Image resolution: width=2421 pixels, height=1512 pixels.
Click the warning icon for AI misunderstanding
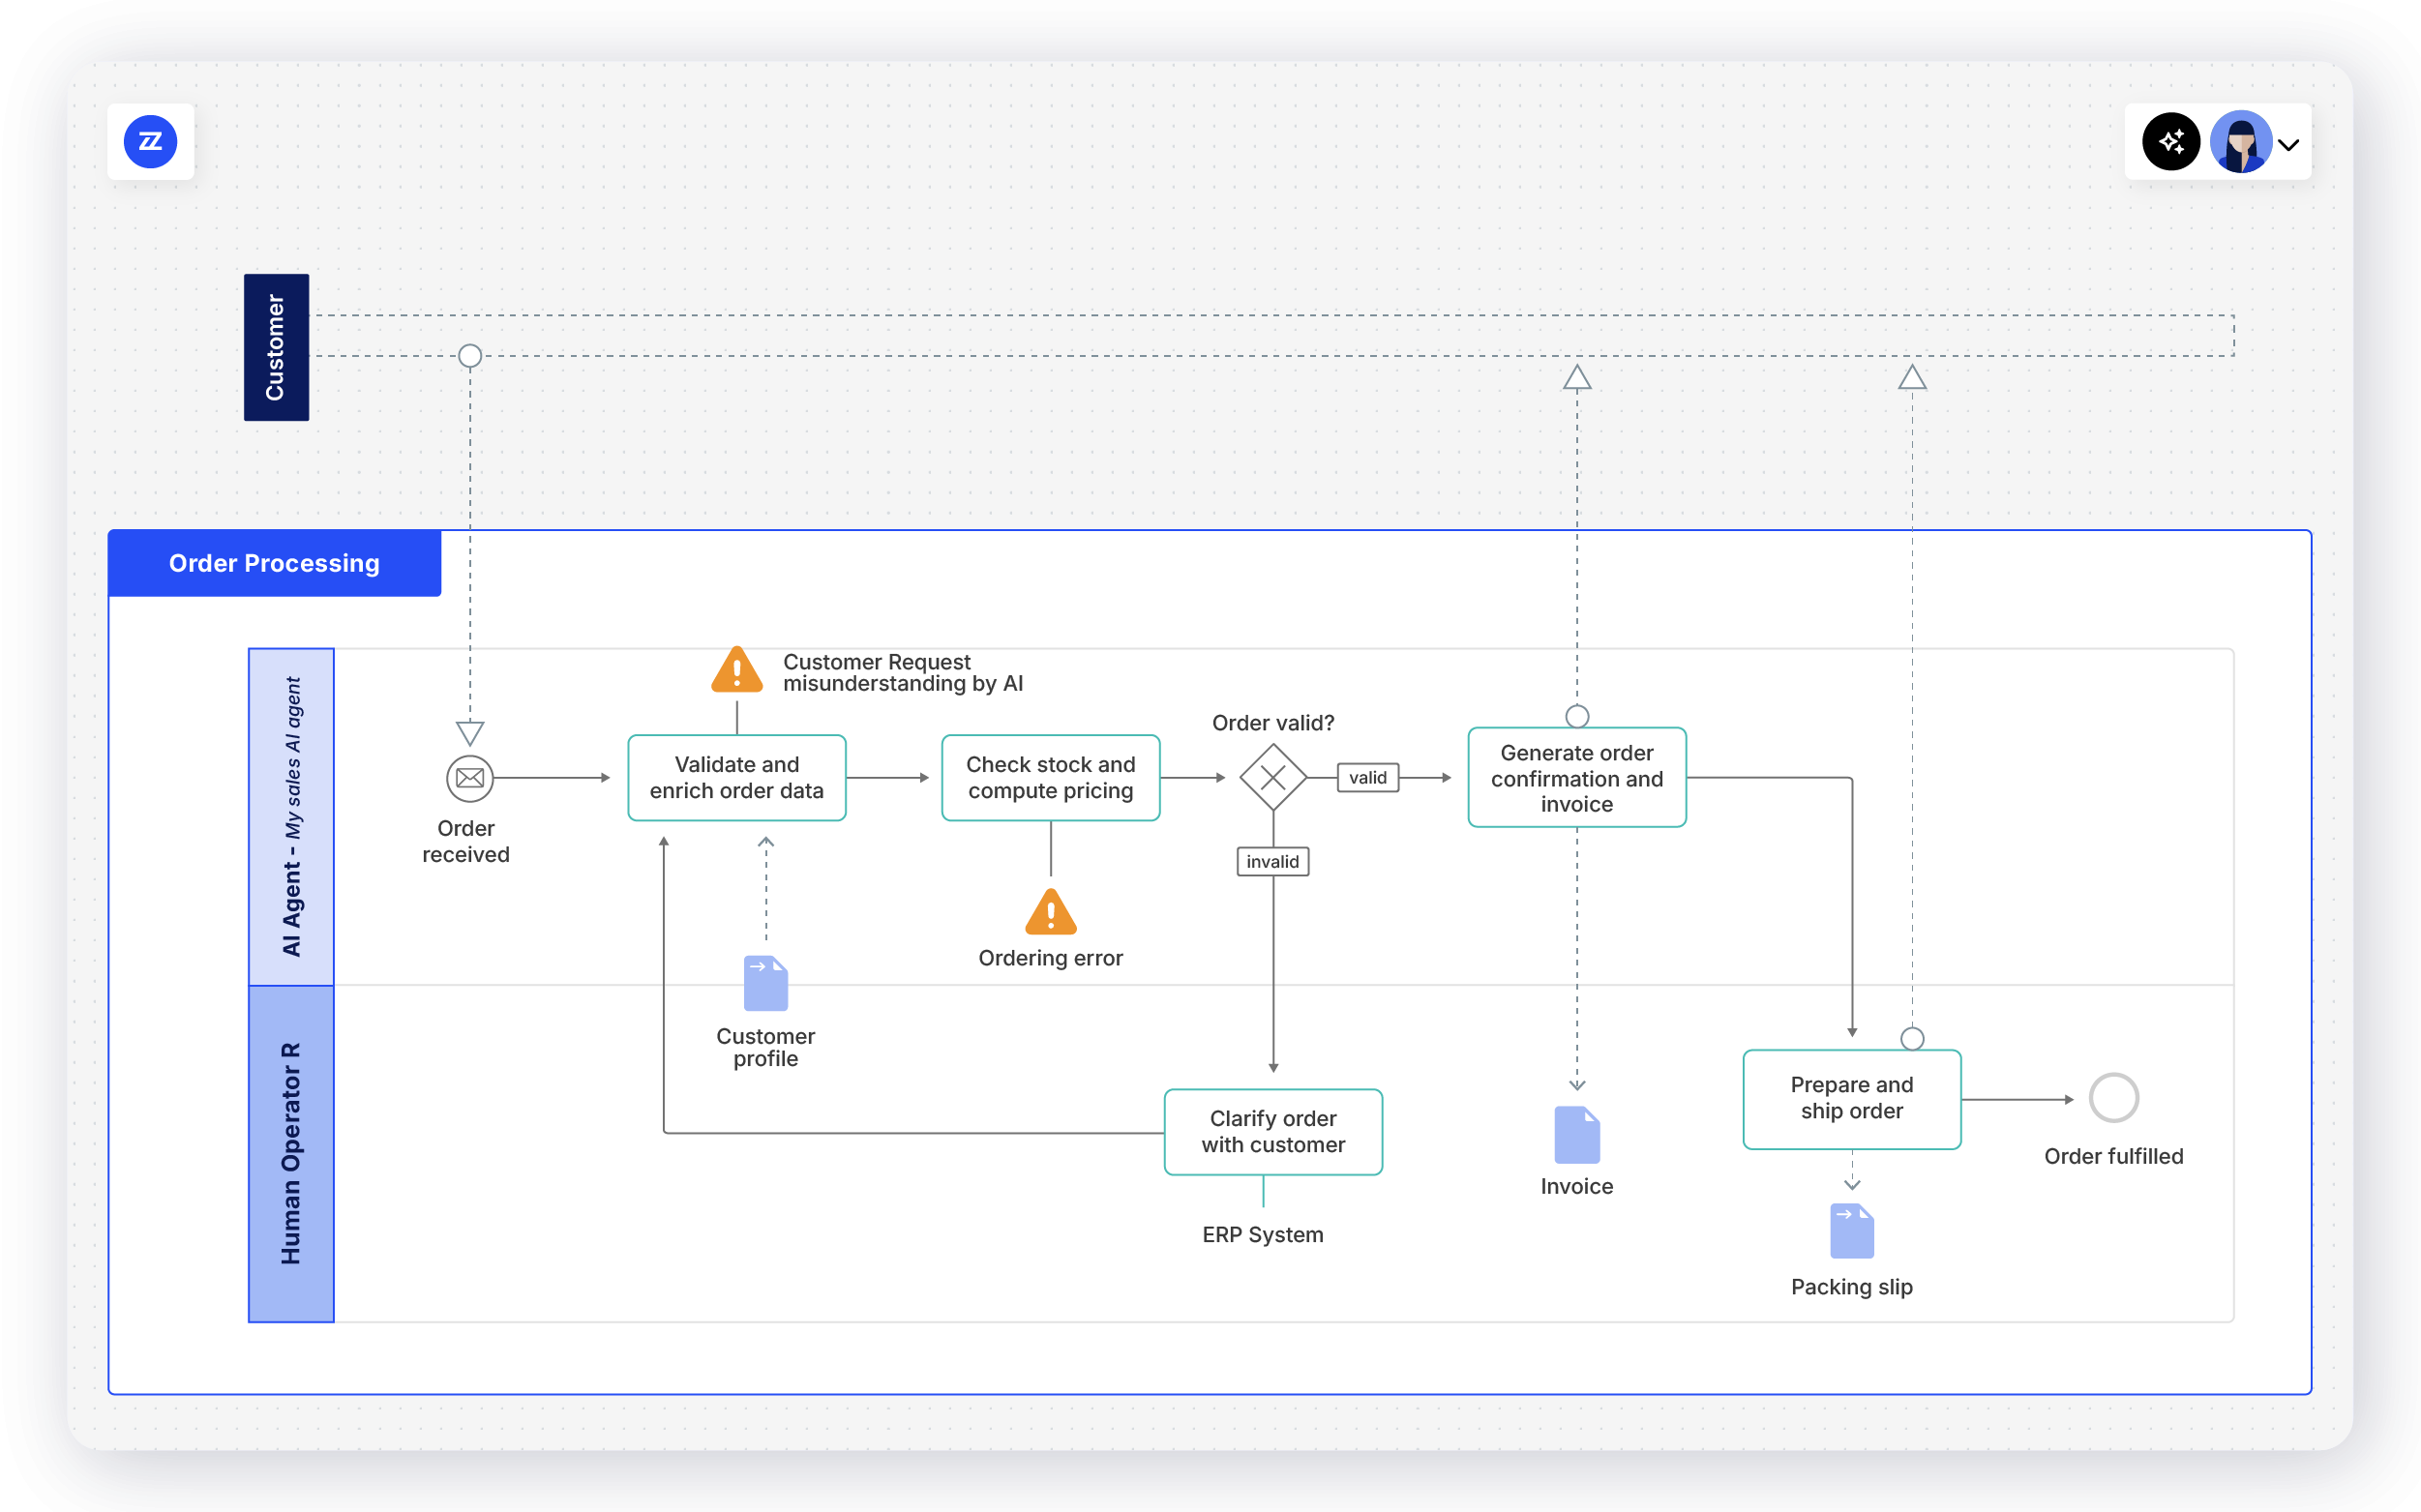[737, 670]
